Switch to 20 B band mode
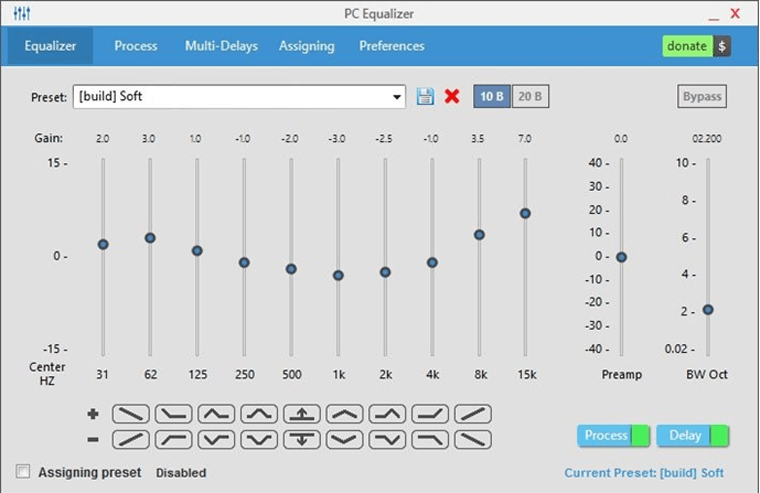This screenshot has height=493, width=760. click(x=530, y=97)
